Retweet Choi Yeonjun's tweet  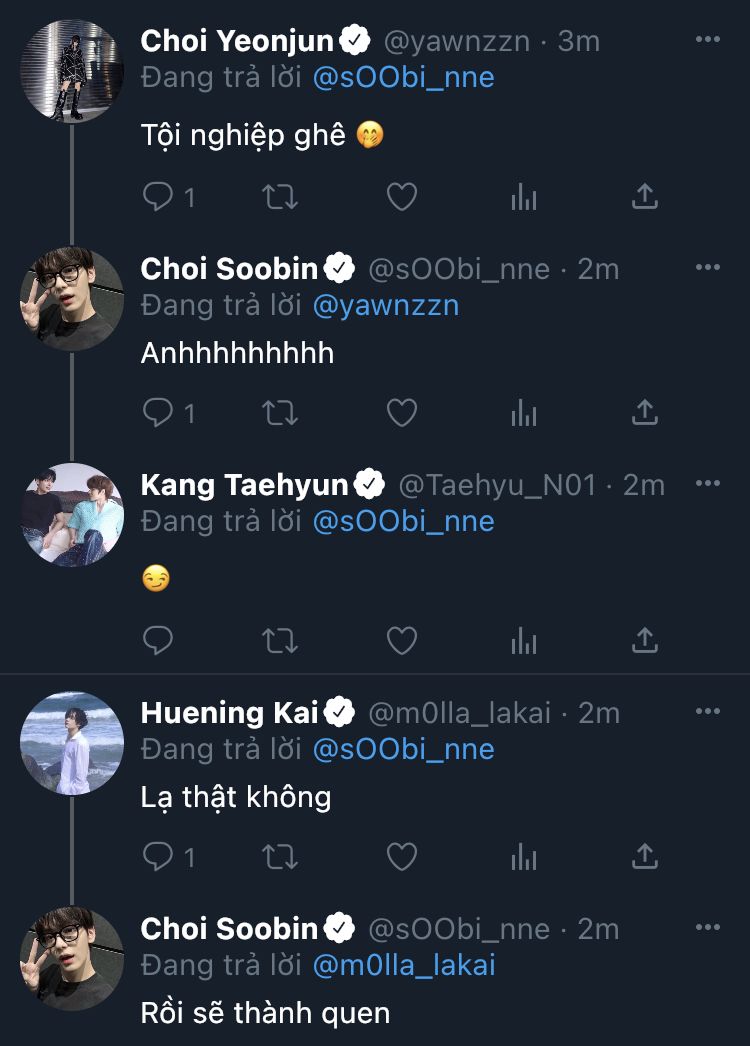click(280, 197)
